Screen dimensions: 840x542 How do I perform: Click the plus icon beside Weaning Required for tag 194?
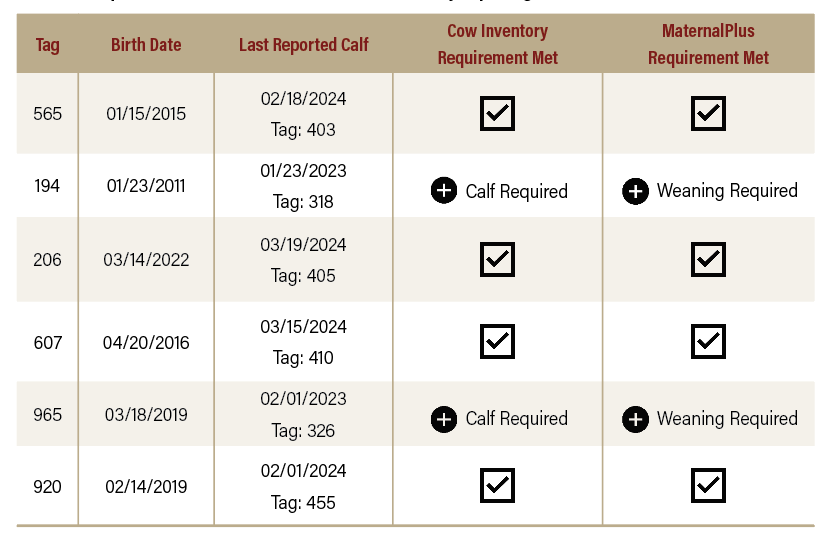pyautogui.click(x=635, y=190)
